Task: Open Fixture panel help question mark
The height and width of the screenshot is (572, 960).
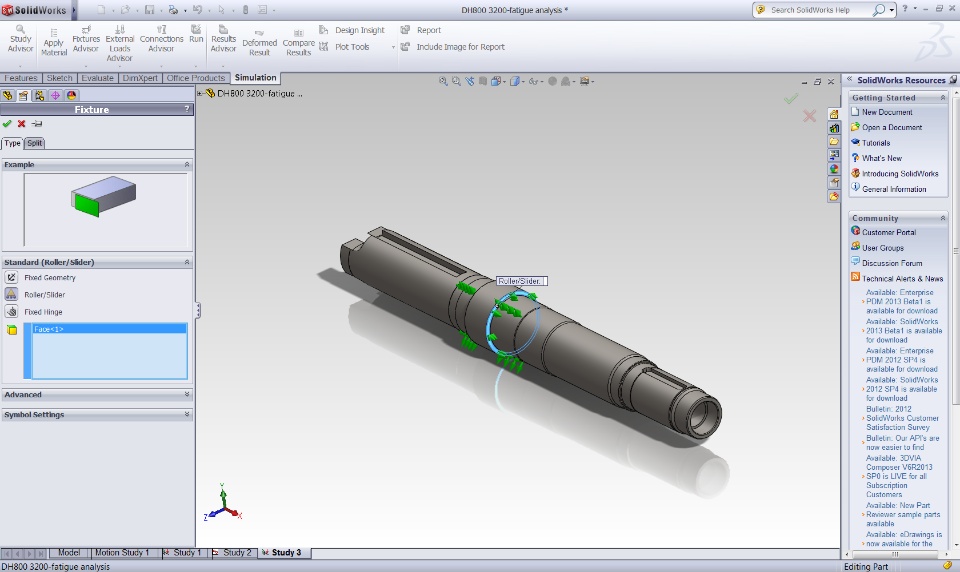Action: (187, 109)
